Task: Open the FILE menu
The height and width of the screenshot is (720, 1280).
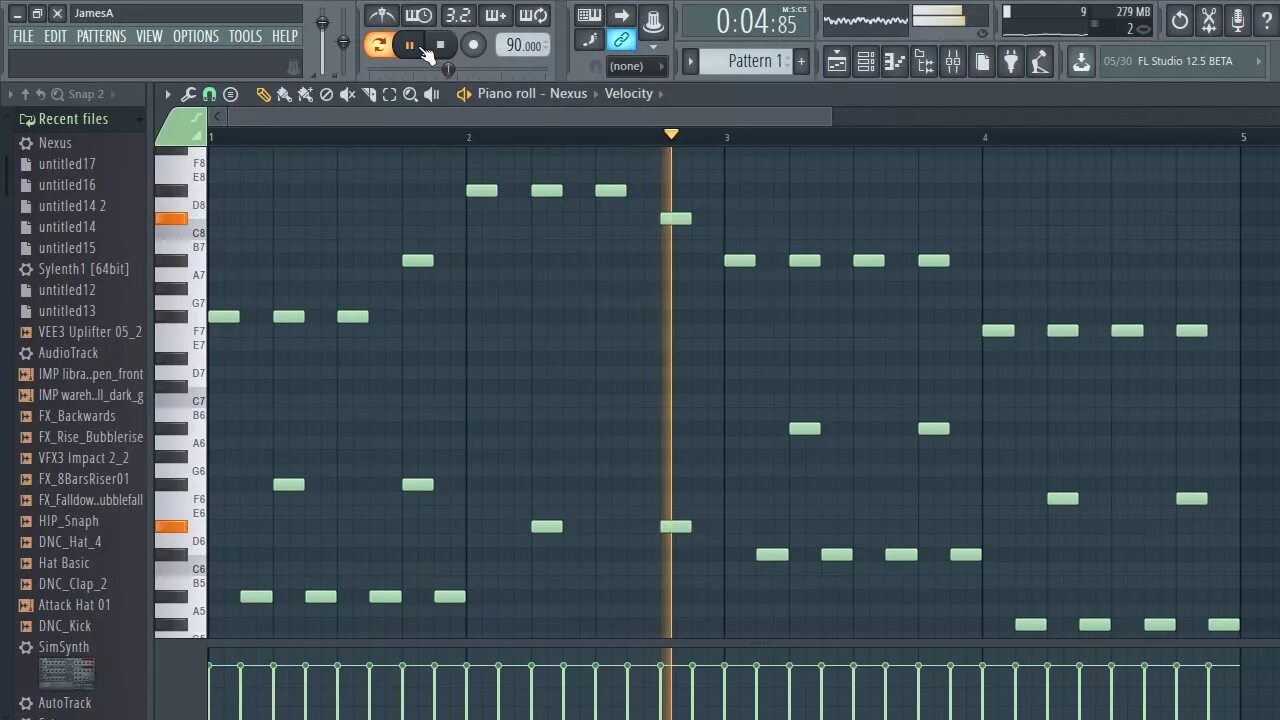Action: [x=23, y=36]
